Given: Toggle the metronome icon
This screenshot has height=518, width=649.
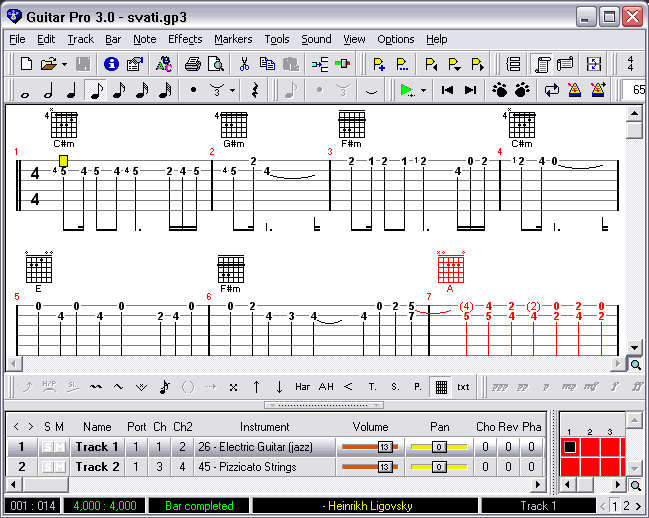Looking at the screenshot, I should pyautogui.click(x=574, y=90).
